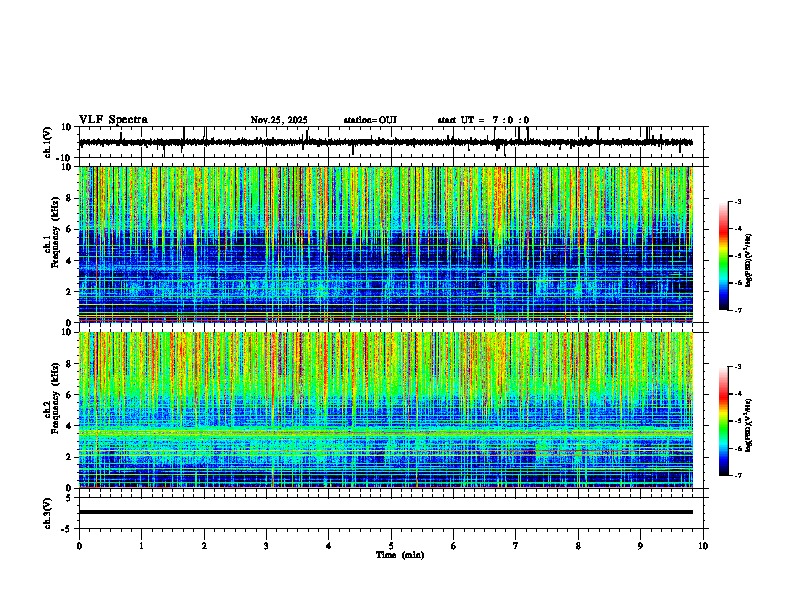Click inside the ch.2 frequency spectrogram
The width and height of the screenshot is (792, 612).
coord(385,410)
